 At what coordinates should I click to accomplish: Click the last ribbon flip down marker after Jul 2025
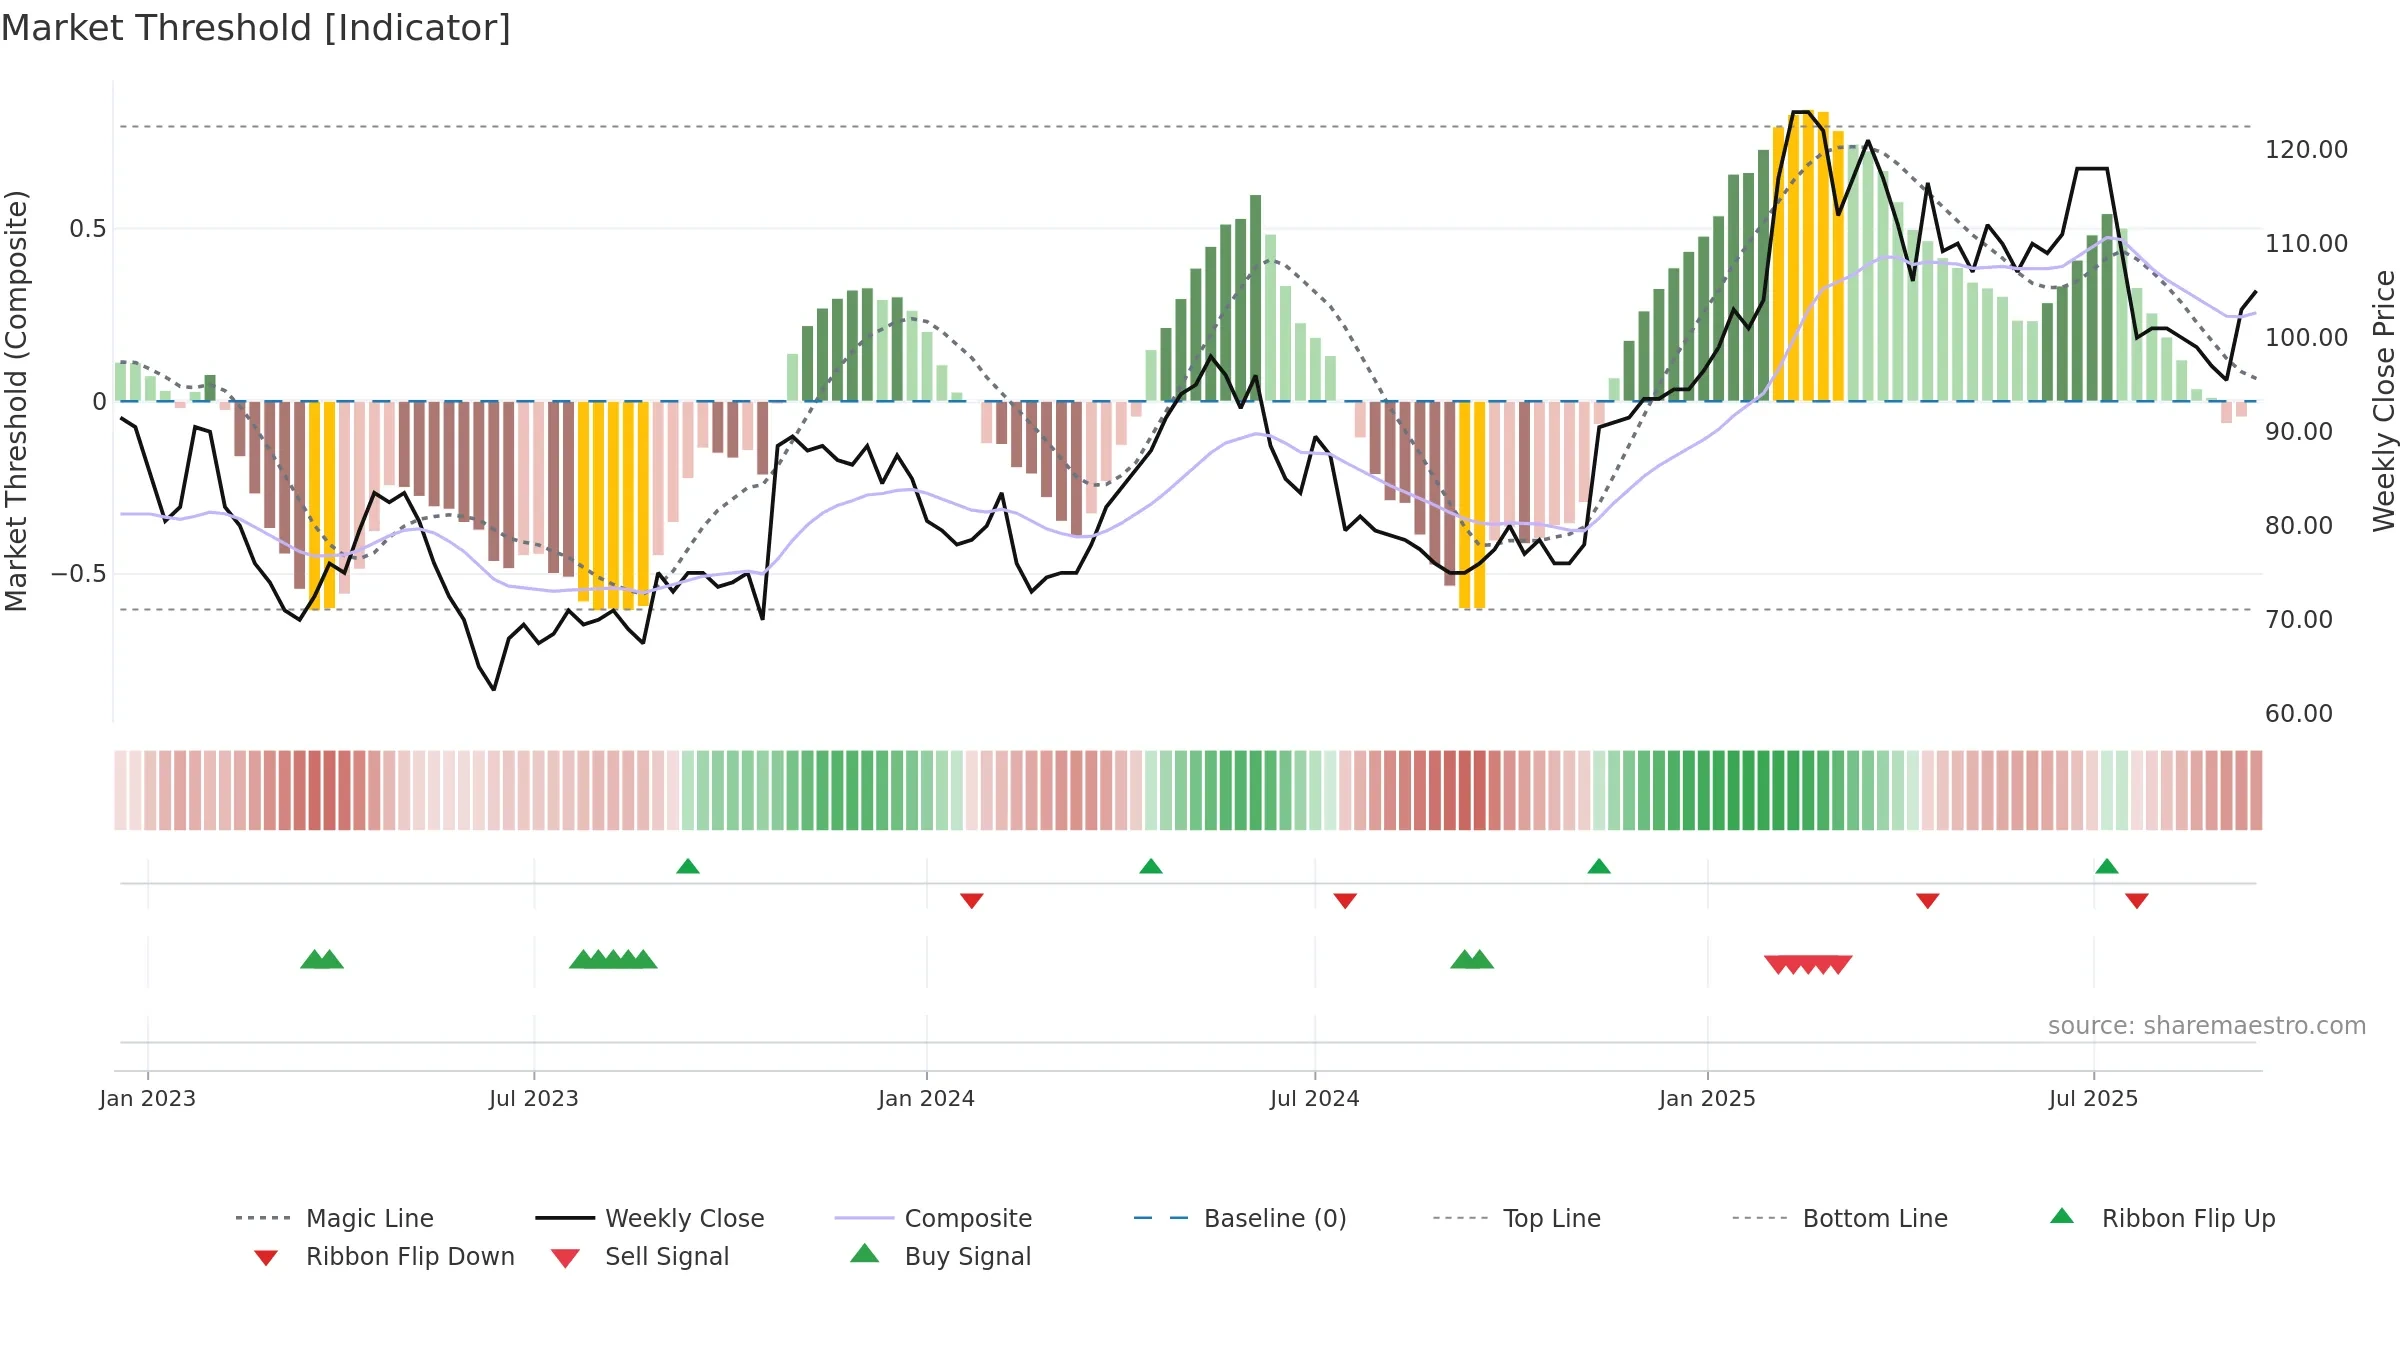click(x=2137, y=901)
